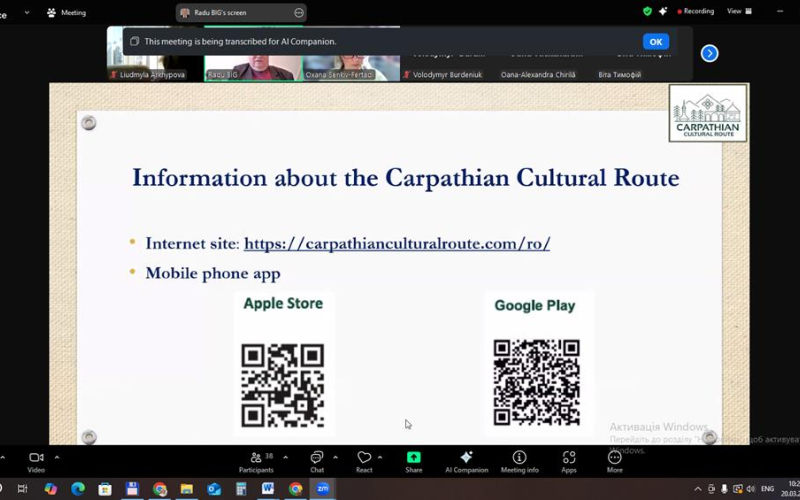Open AI Companion from the toolbar
The image size is (800, 500).
(466, 462)
